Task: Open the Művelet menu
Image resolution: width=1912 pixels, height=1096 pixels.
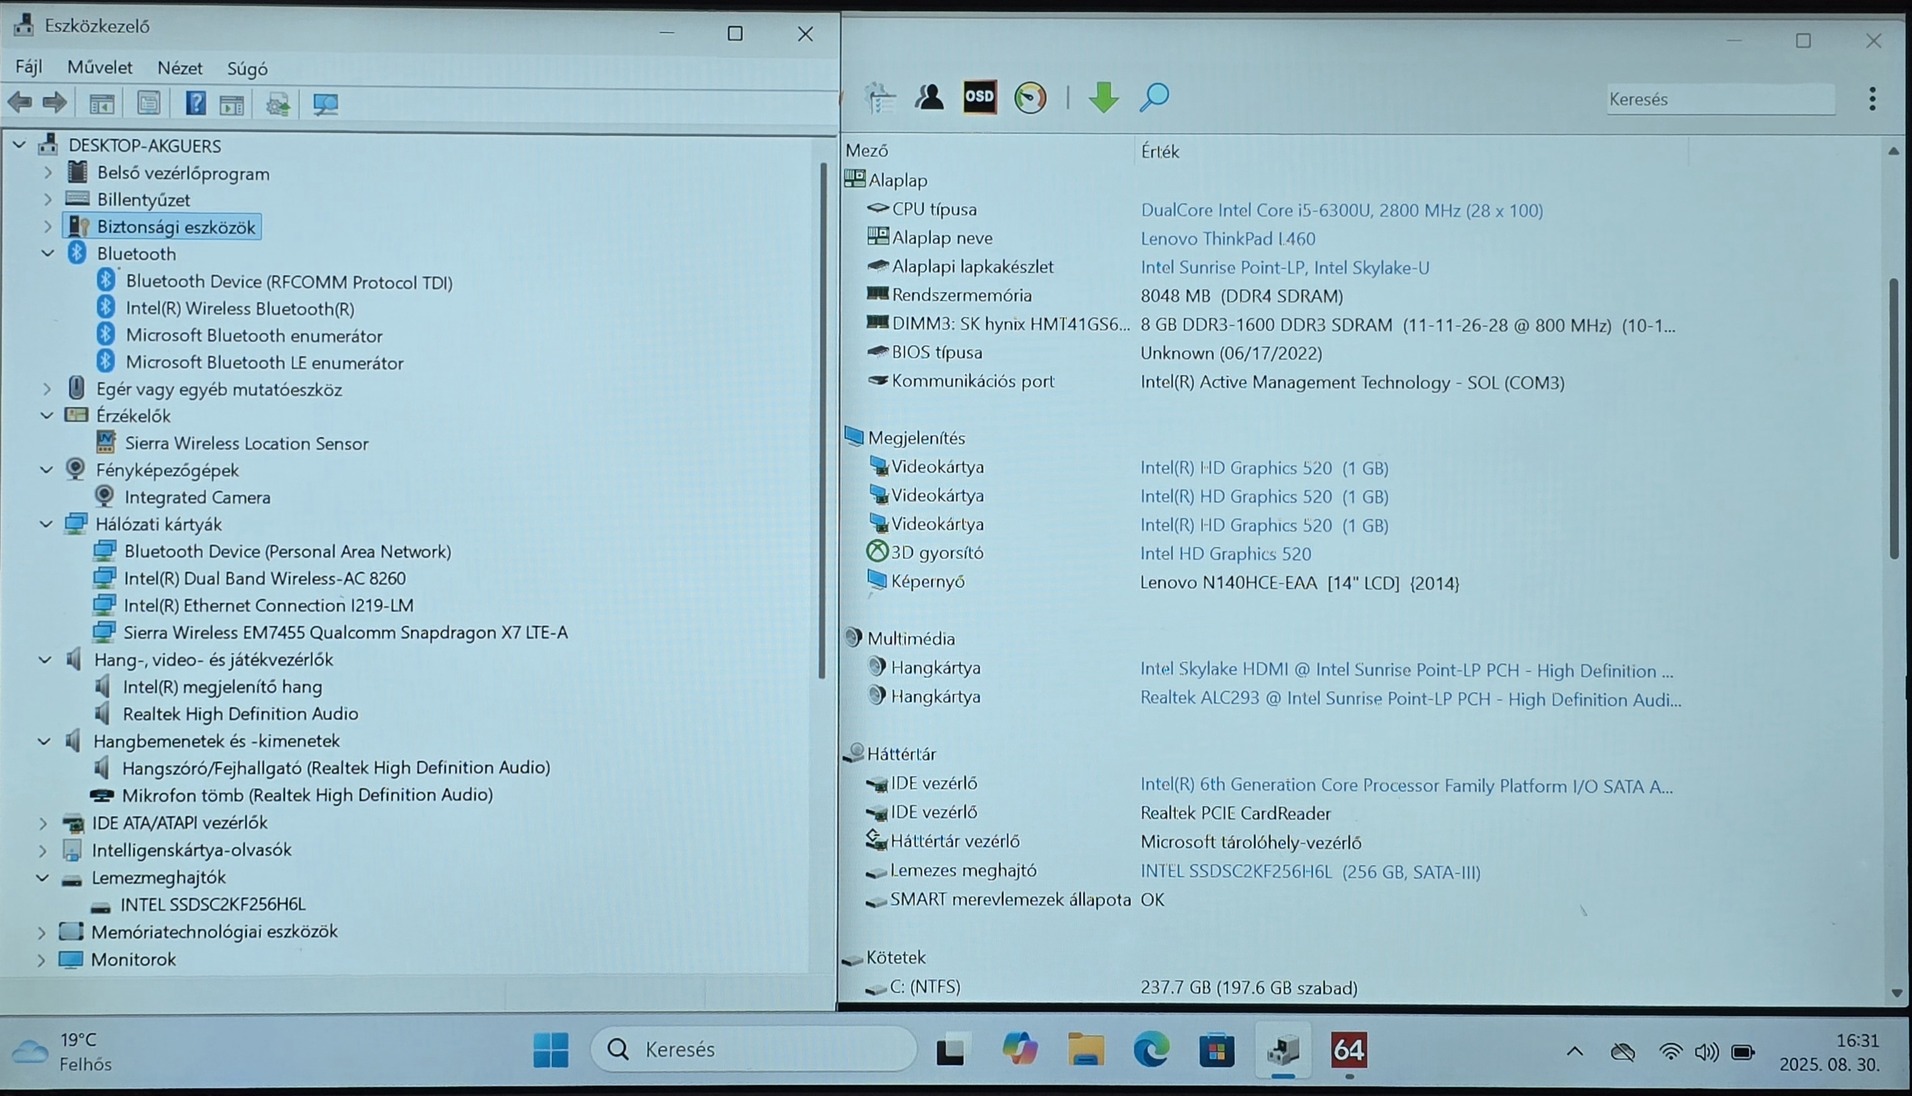Action: coord(100,67)
